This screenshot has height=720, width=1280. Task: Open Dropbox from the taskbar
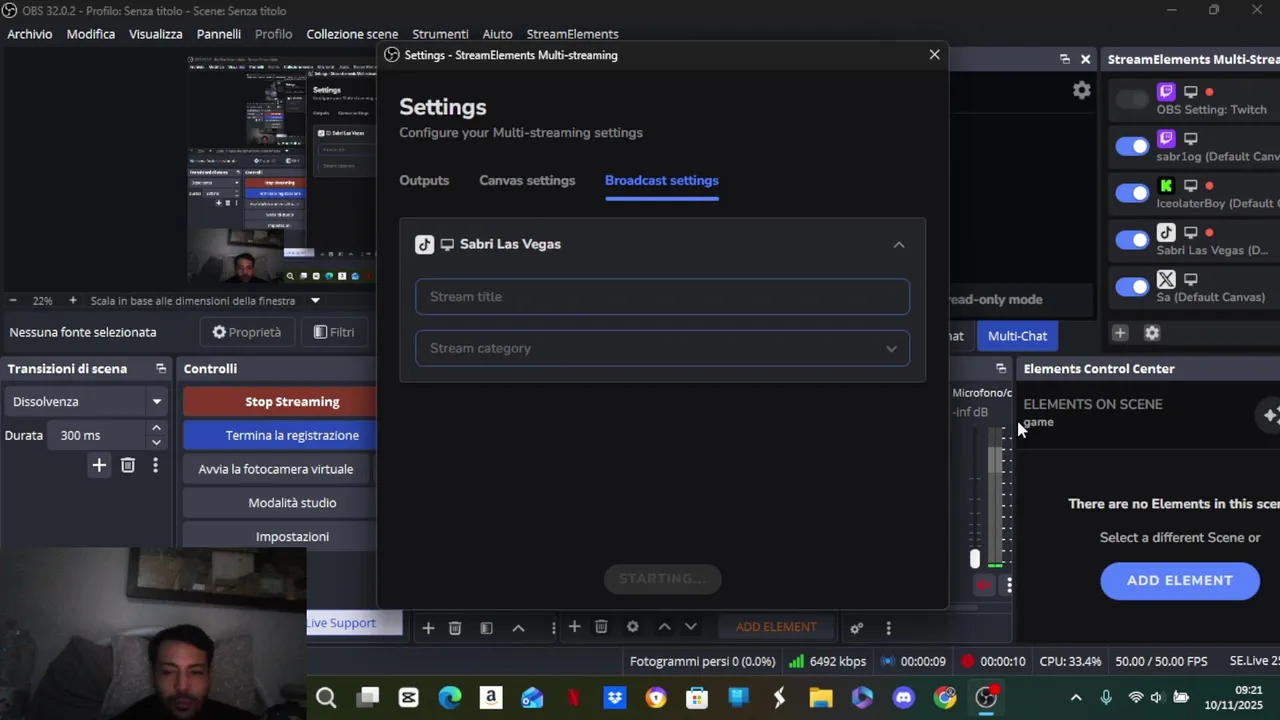[615, 697]
